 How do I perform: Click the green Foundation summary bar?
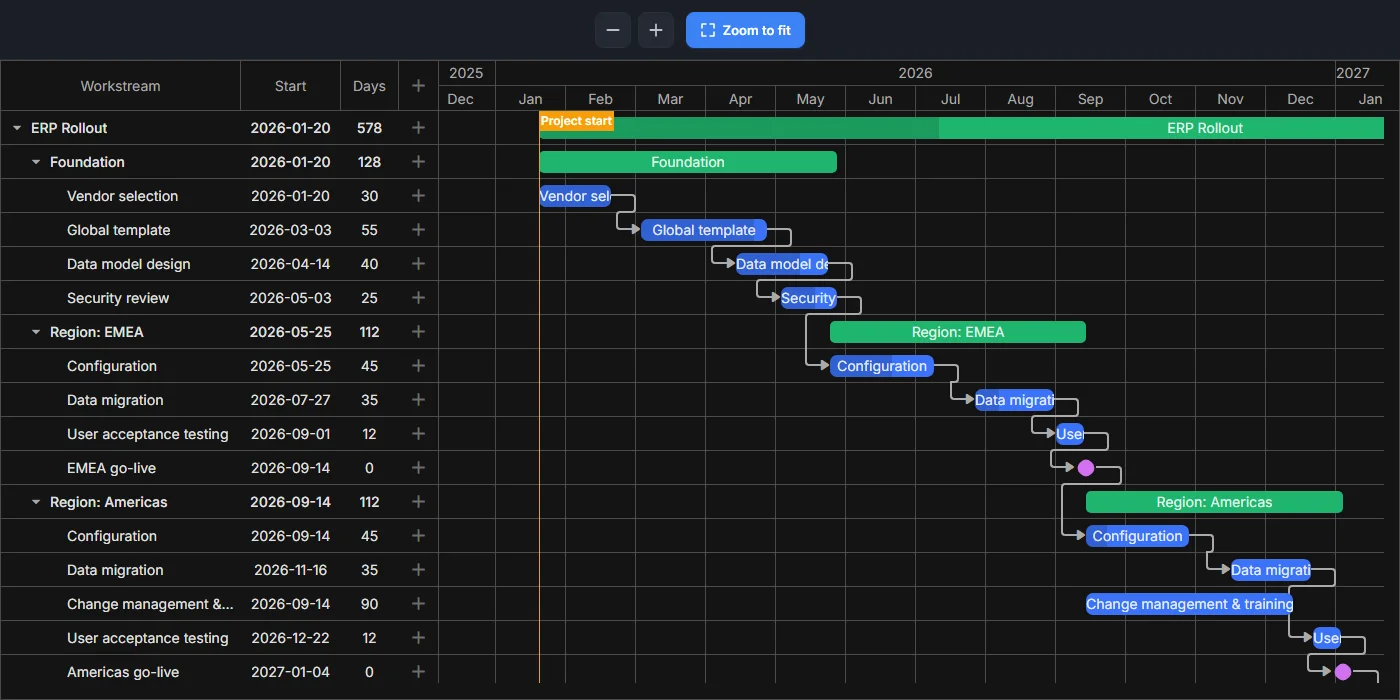(688, 162)
